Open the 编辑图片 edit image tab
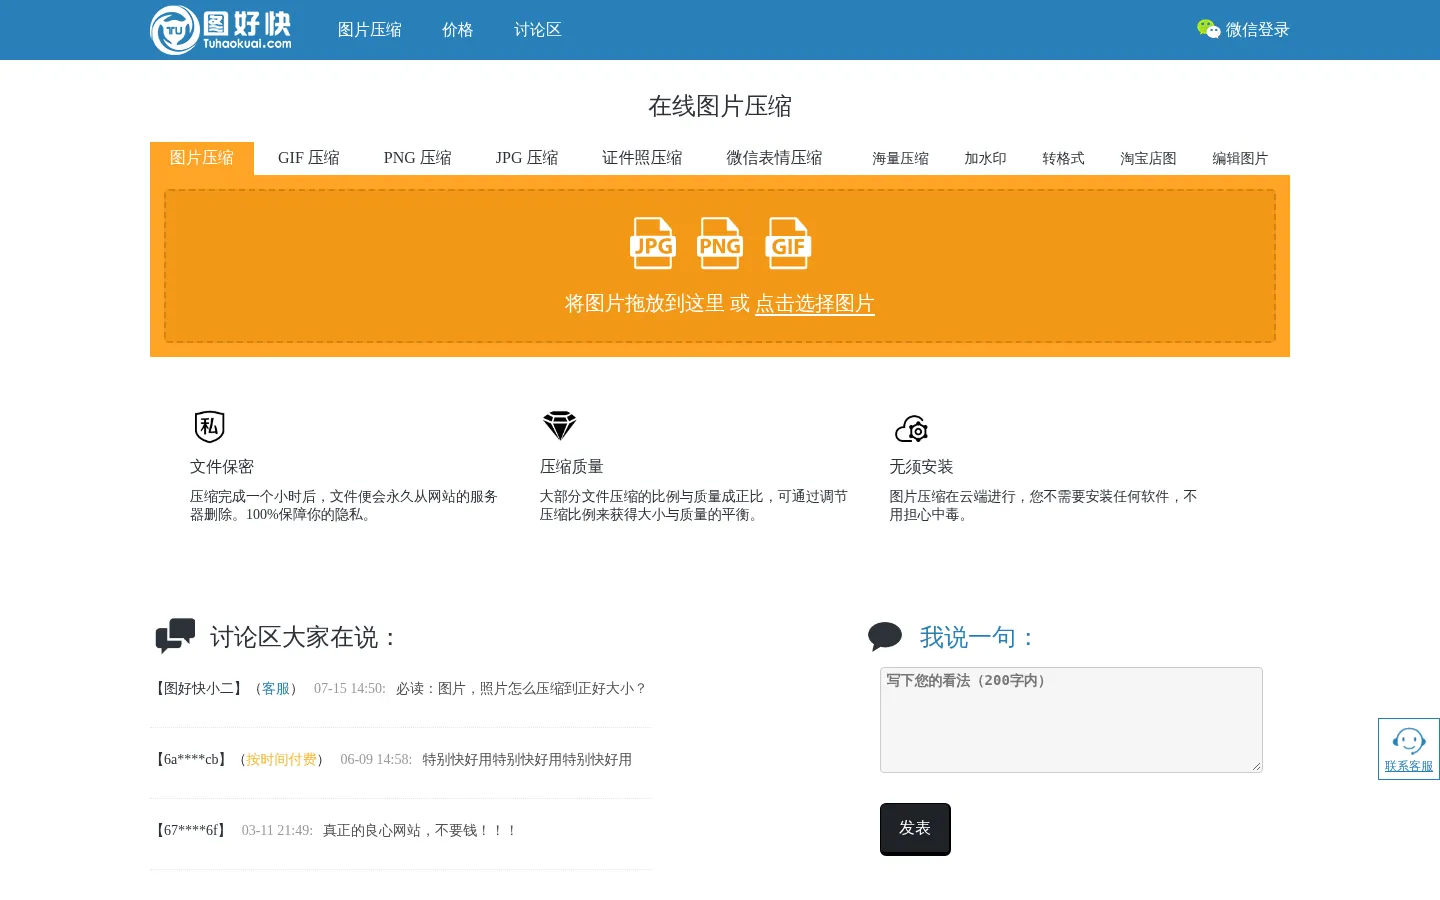1440x900 pixels. click(x=1240, y=158)
